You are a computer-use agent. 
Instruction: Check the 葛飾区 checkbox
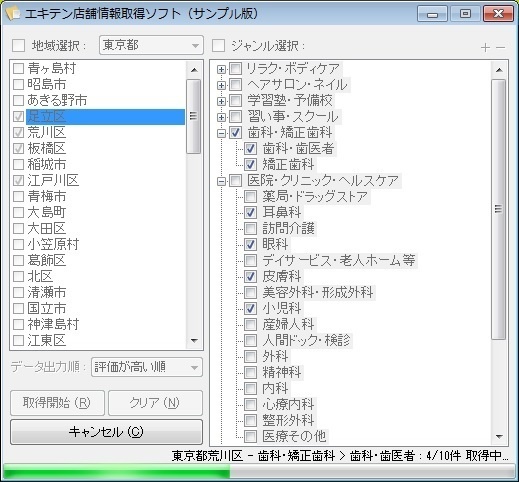(18, 260)
